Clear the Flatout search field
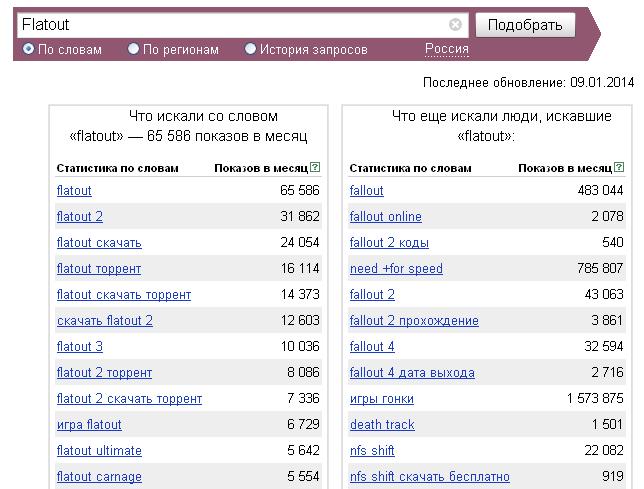 (x=455, y=25)
